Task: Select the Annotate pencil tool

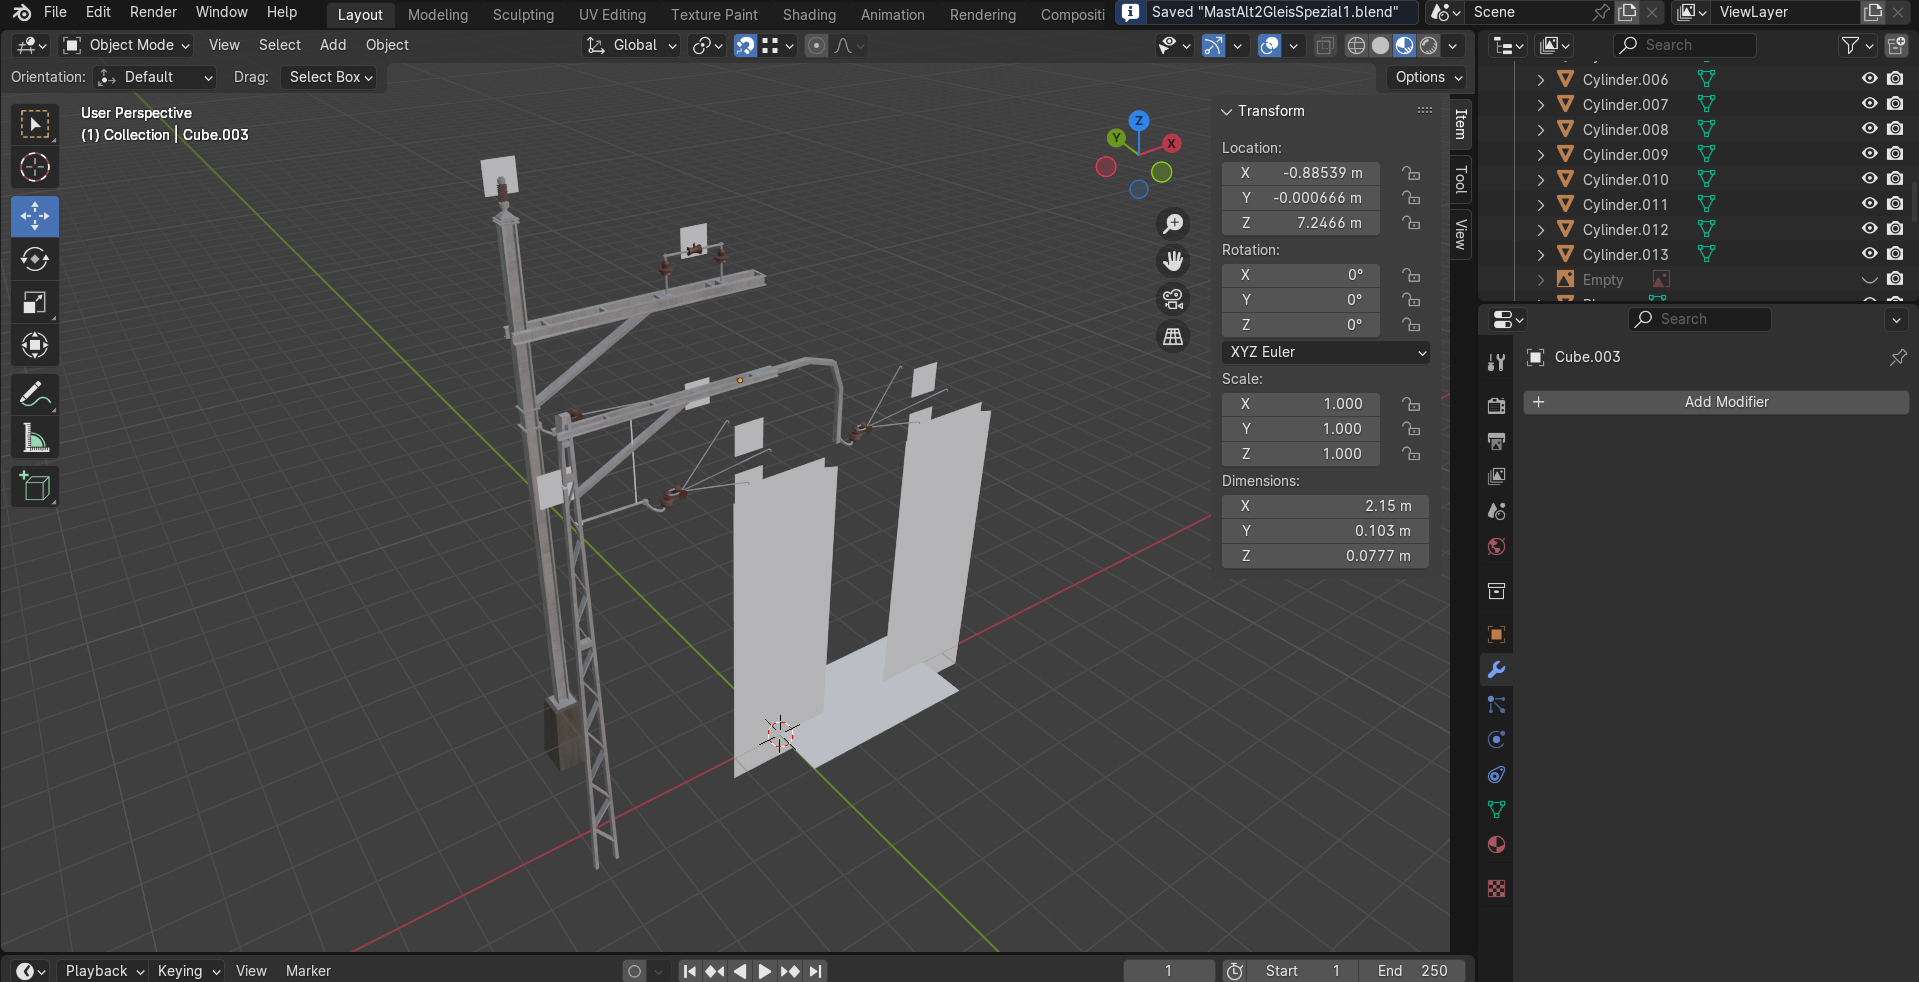Action: [x=35, y=395]
